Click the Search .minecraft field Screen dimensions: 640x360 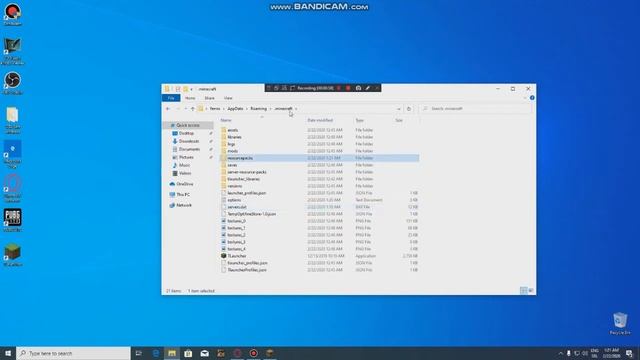coord(476,109)
